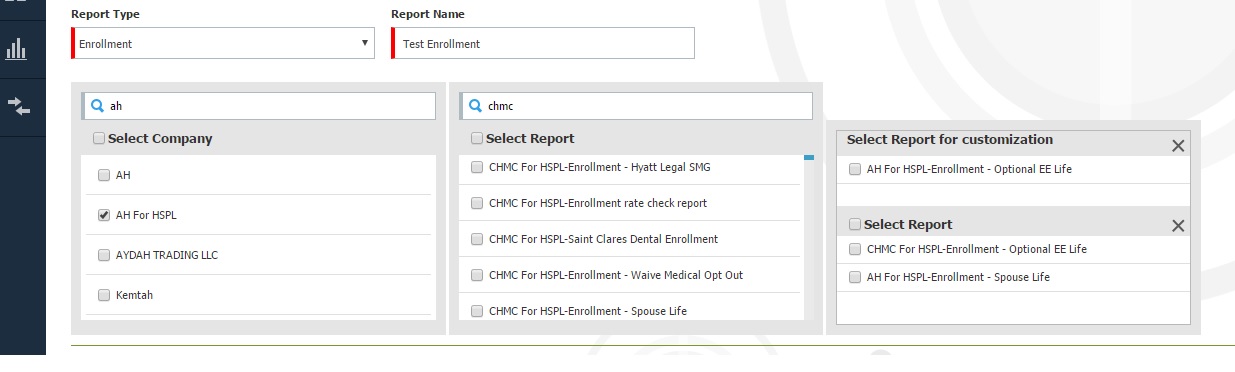
Task: Close the lower Select Report panel
Action: point(1178,226)
